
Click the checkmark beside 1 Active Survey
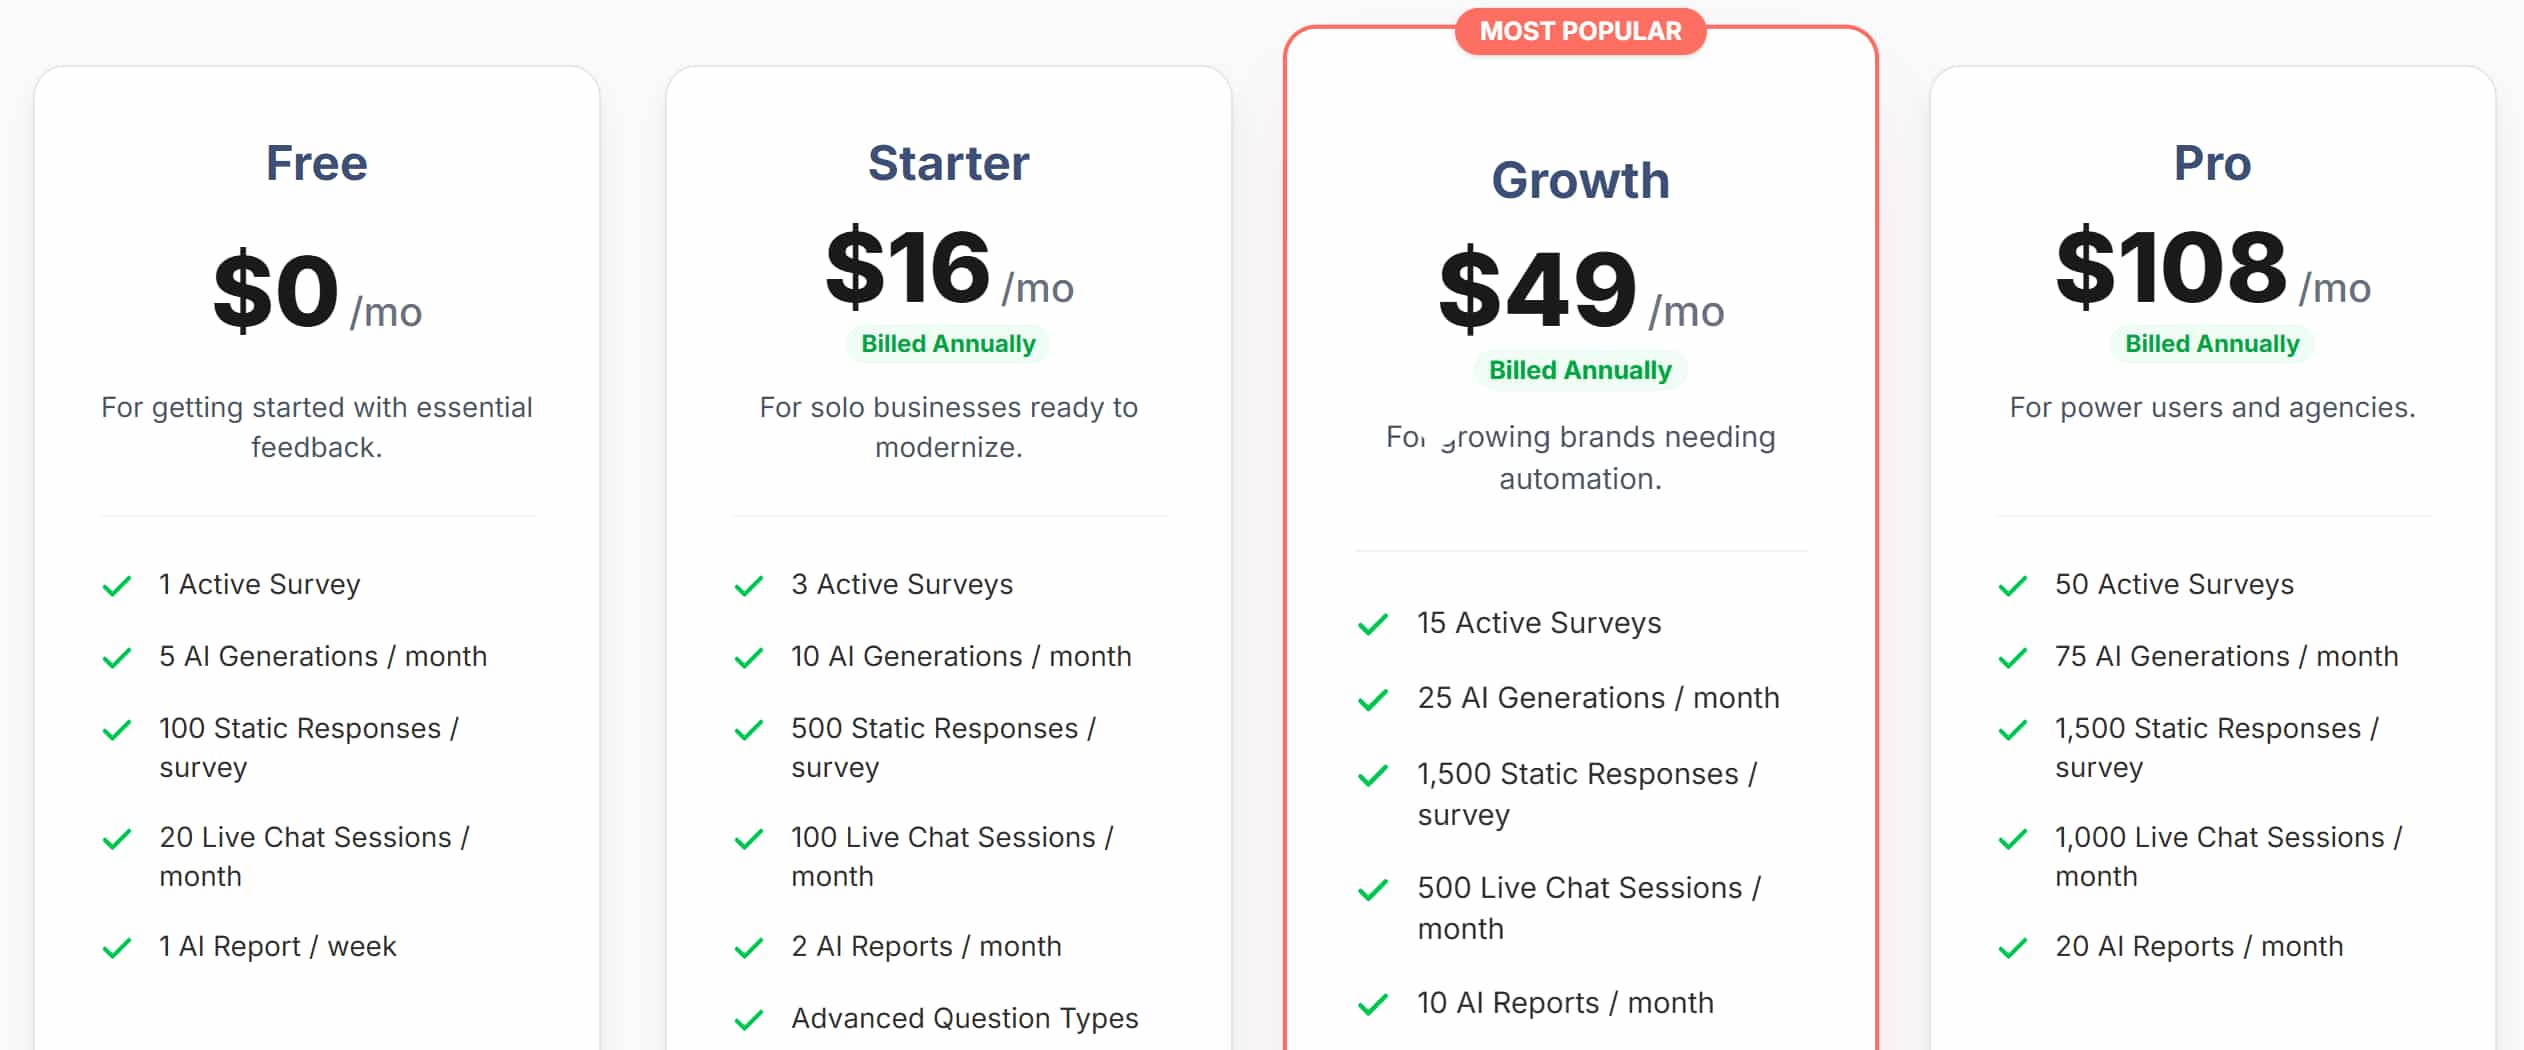(117, 586)
